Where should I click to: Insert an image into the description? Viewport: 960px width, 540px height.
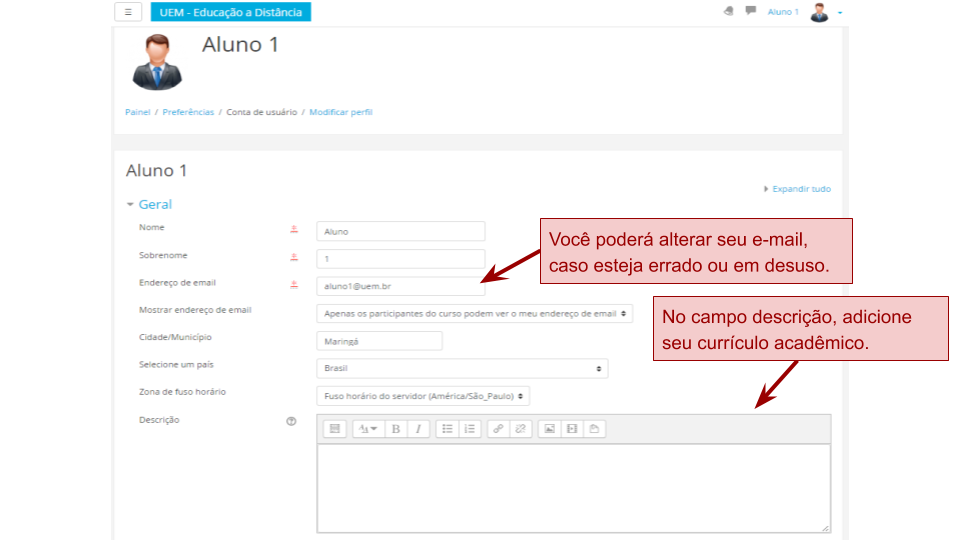[x=548, y=429]
